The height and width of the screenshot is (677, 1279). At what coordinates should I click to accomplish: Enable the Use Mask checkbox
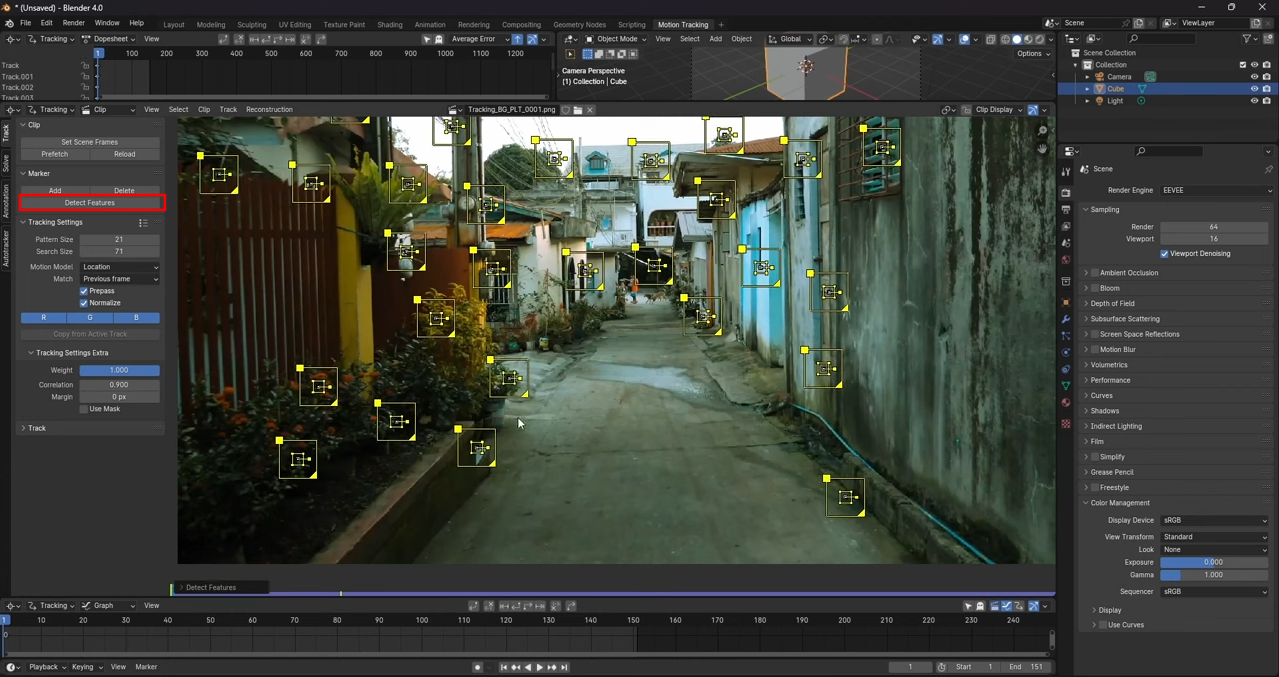(84, 409)
